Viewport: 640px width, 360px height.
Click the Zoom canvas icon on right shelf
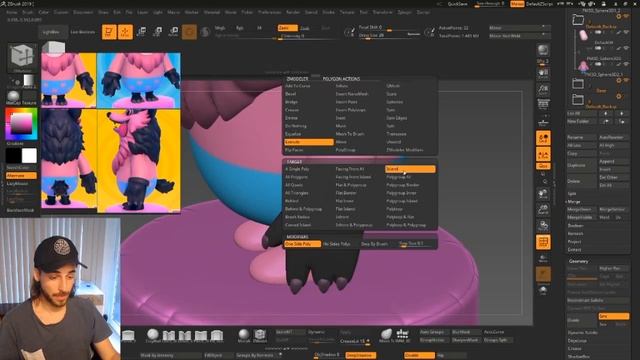(543, 89)
